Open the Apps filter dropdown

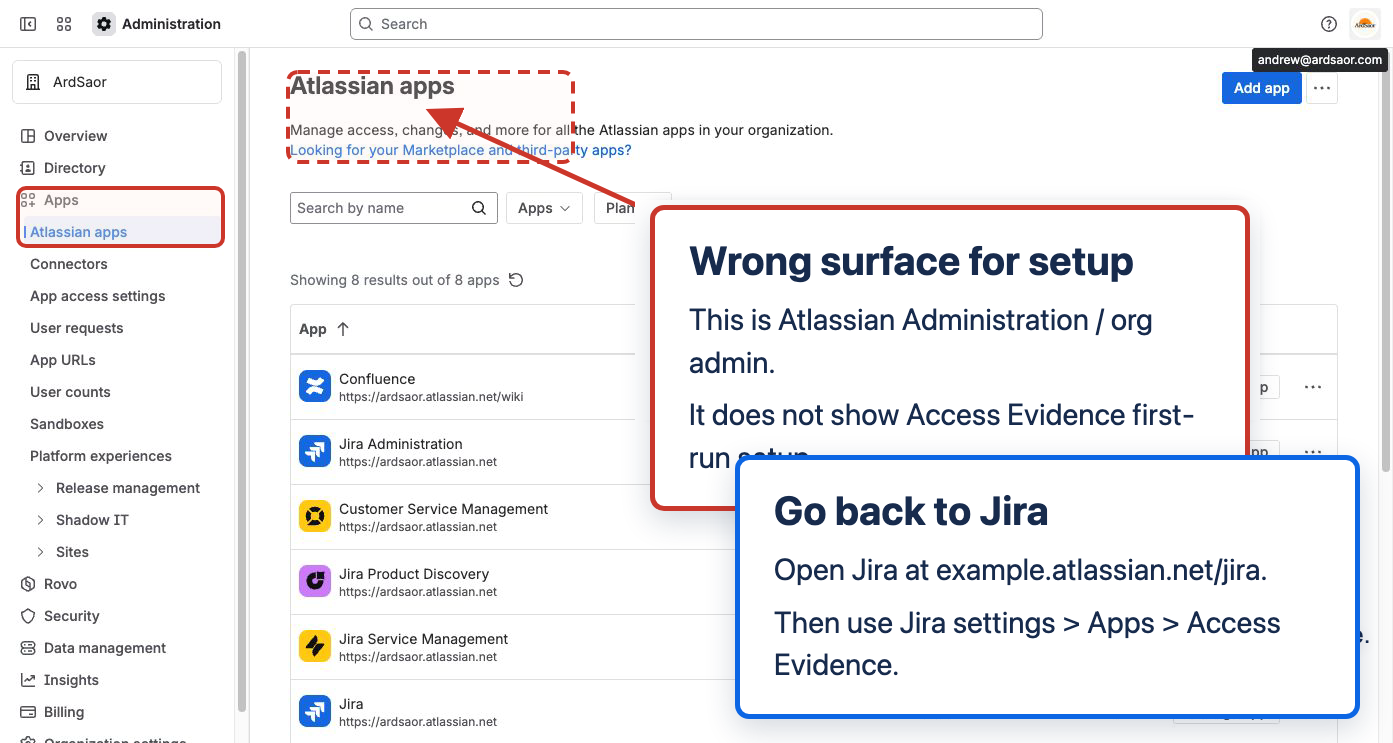(x=544, y=208)
